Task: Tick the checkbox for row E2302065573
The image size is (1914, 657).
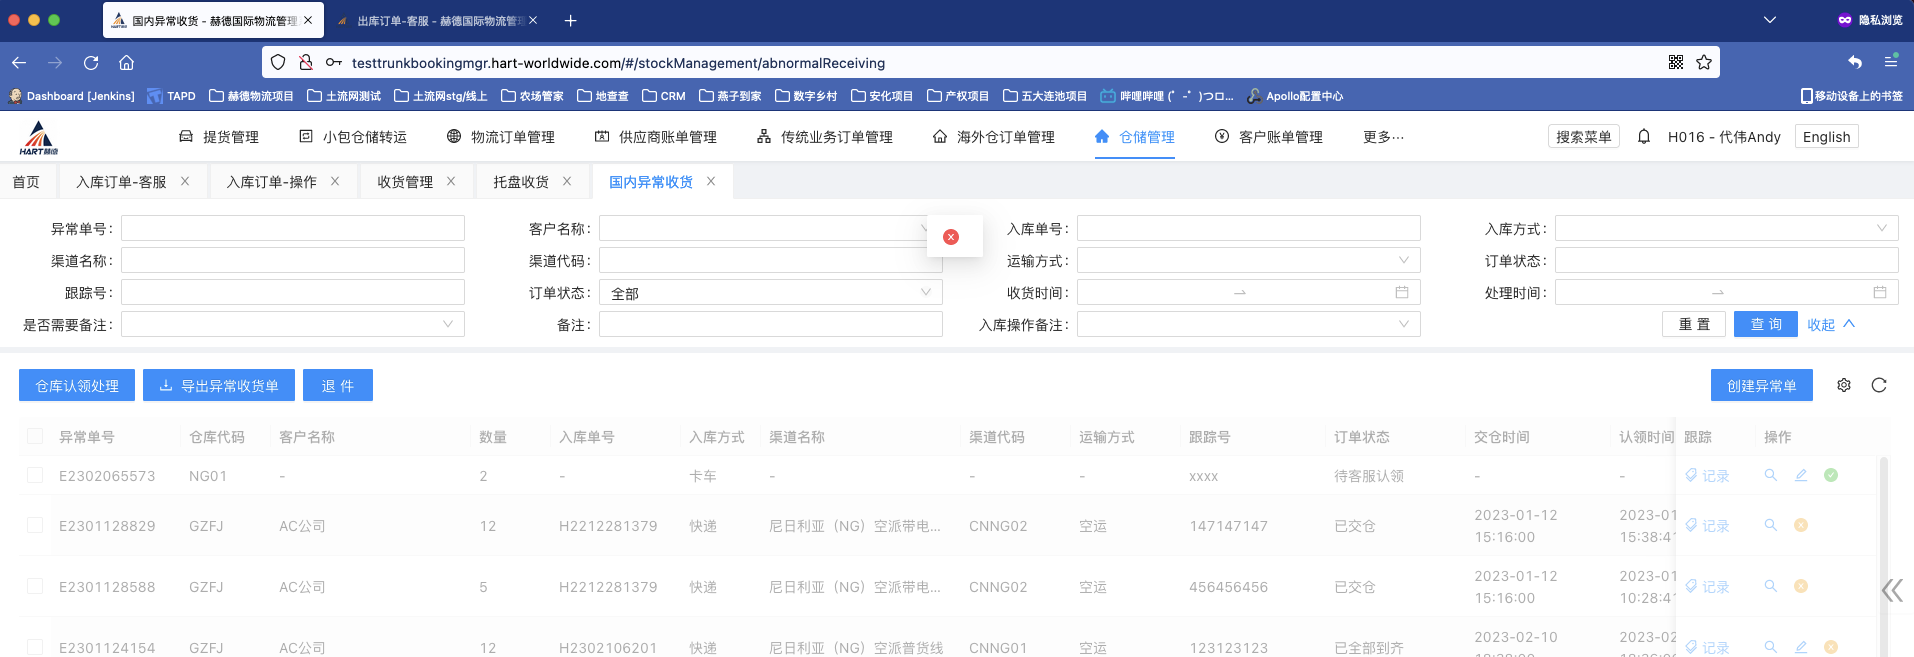Action: point(35,475)
